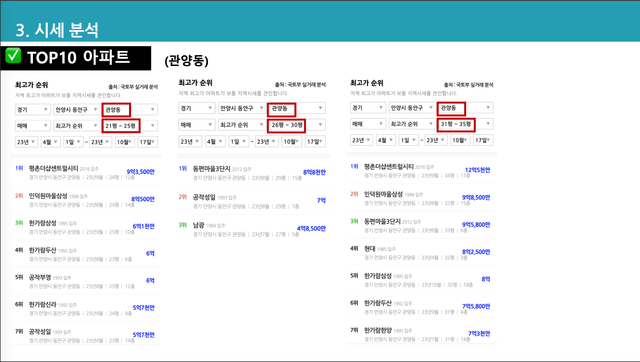Open 안양시 동안구 dropdown in the 21평~25평 panel

point(76,109)
